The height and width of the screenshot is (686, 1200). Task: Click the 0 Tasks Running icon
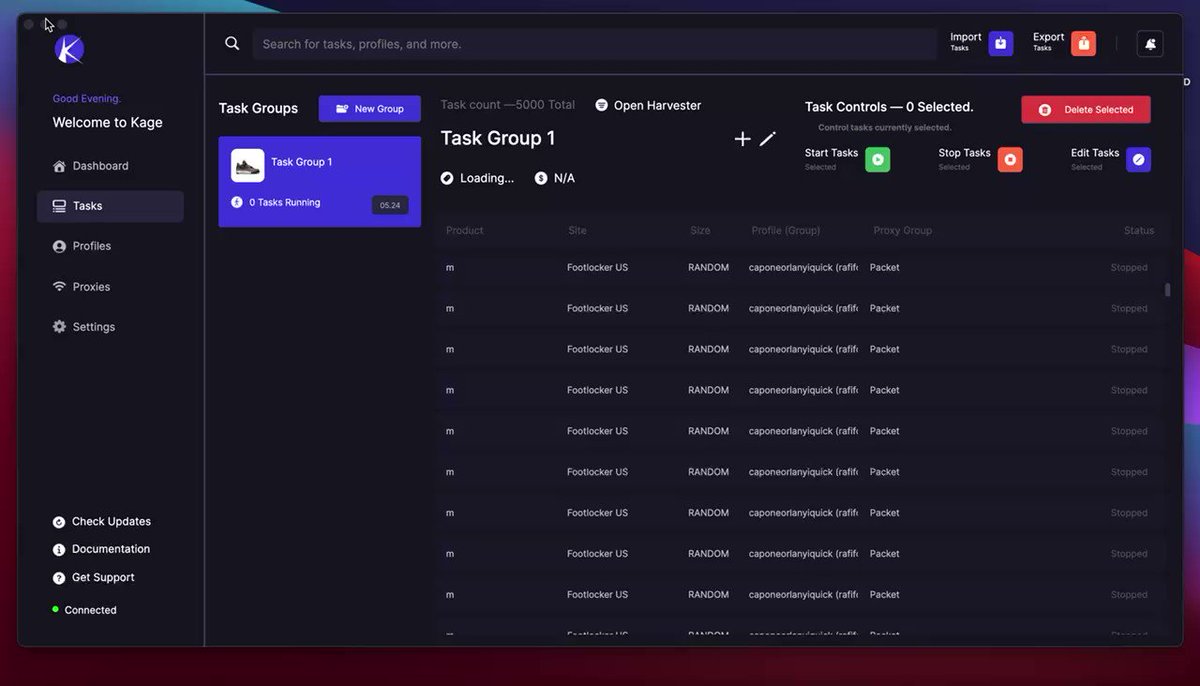pos(237,202)
